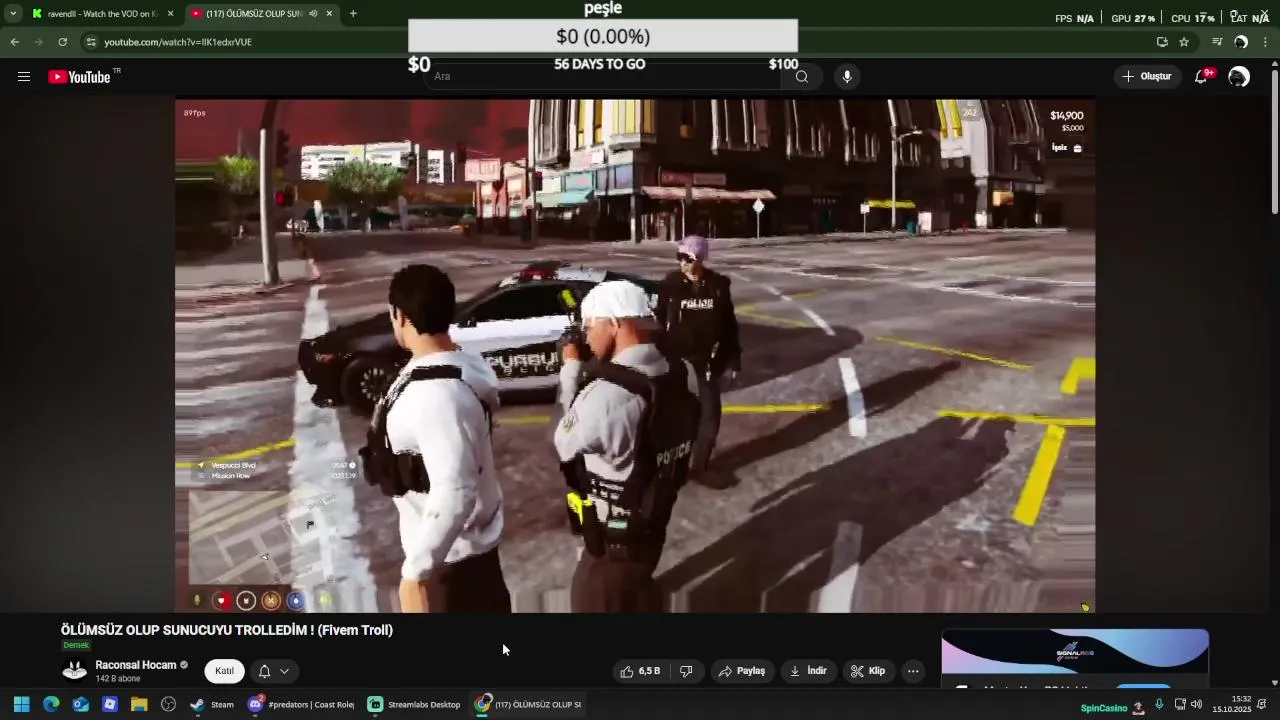Go to the YouTube home logo
This screenshot has width=1280, height=720.
tap(80, 77)
